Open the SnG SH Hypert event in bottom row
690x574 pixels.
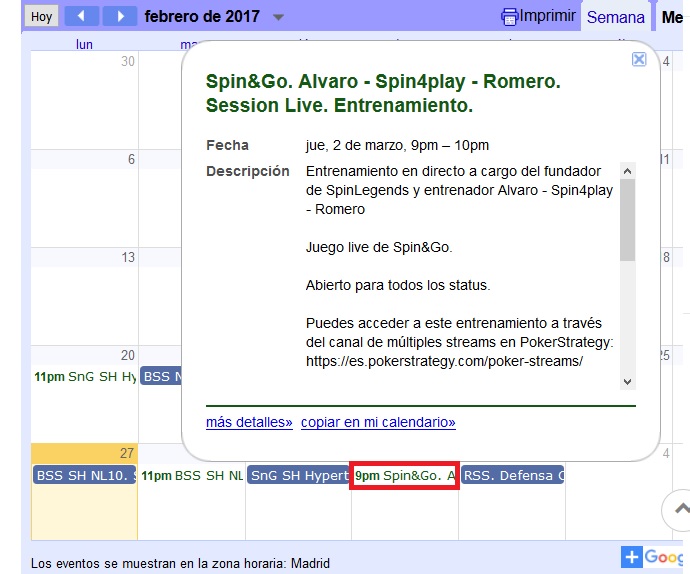point(298,475)
